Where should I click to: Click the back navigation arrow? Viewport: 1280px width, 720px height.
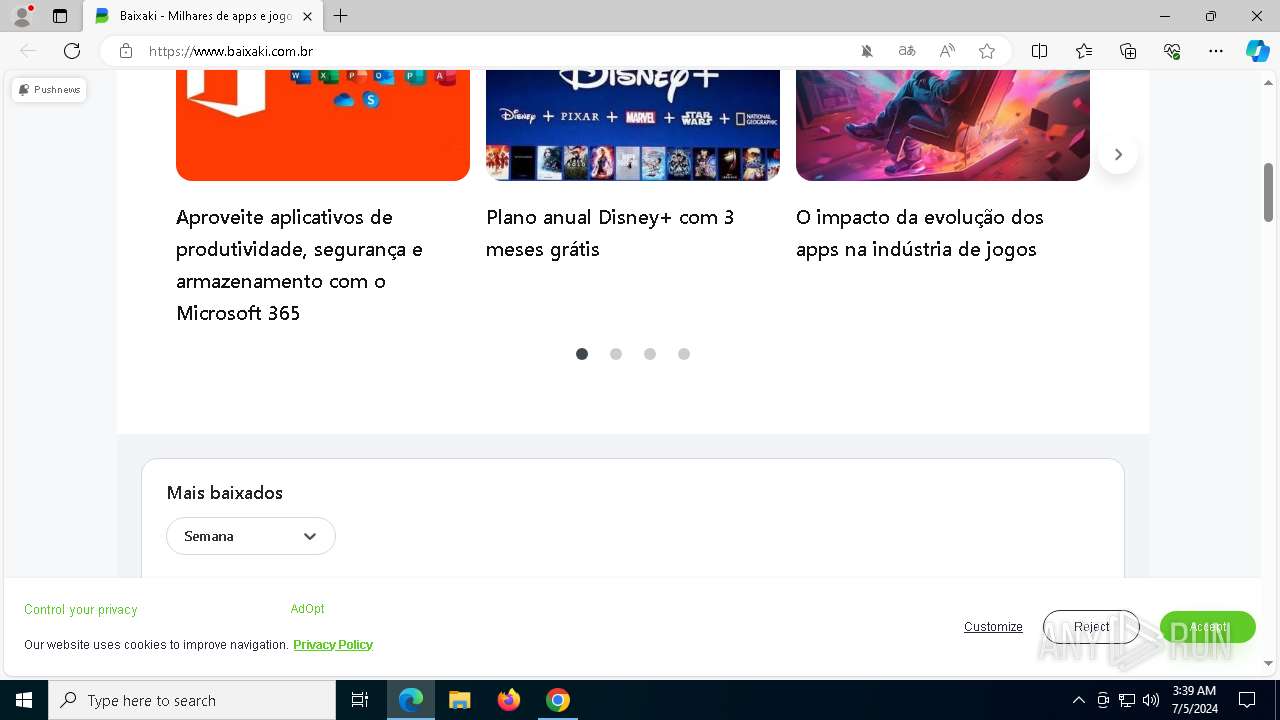(x=28, y=51)
